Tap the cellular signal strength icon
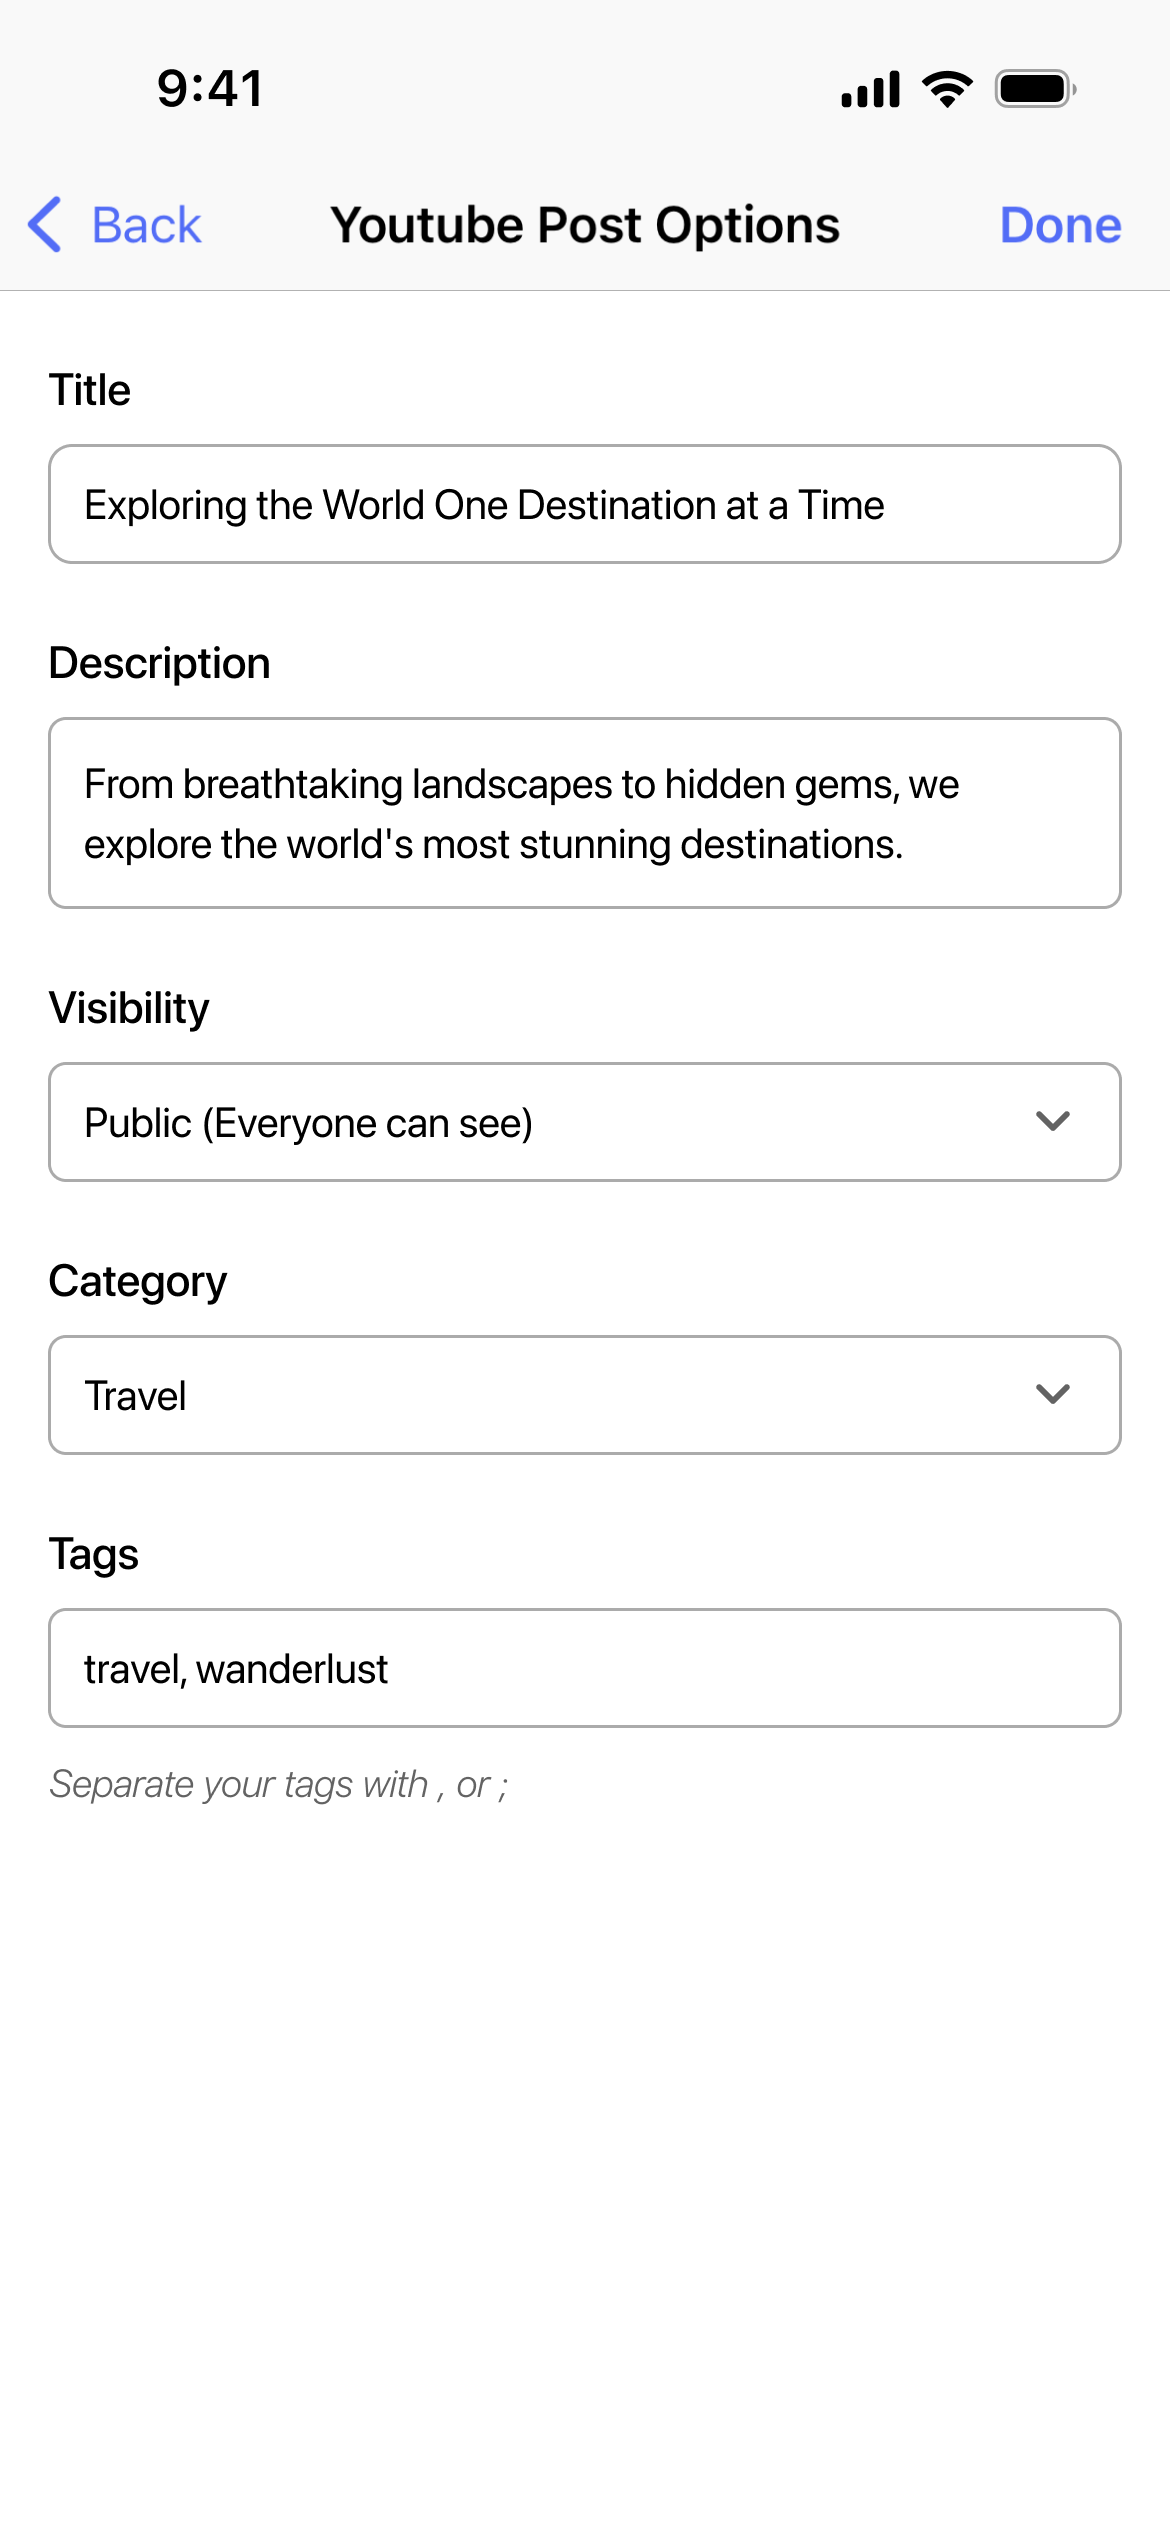This screenshot has height=2532, width=1170. [x=870, y=89]
